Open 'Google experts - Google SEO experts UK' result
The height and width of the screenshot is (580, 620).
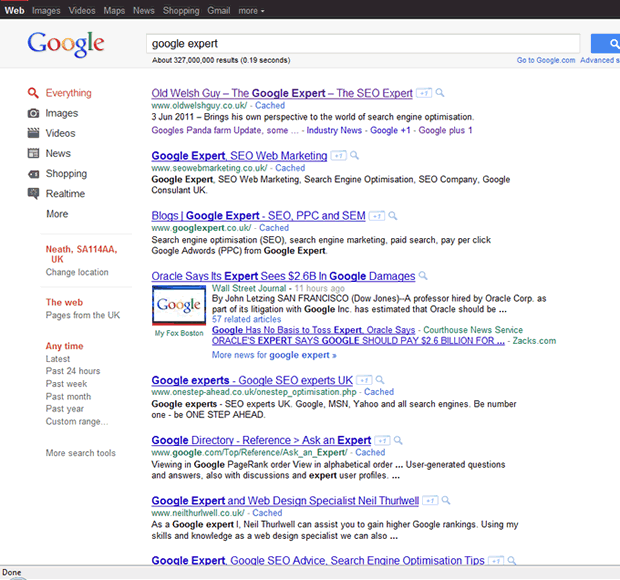(252, 380)
